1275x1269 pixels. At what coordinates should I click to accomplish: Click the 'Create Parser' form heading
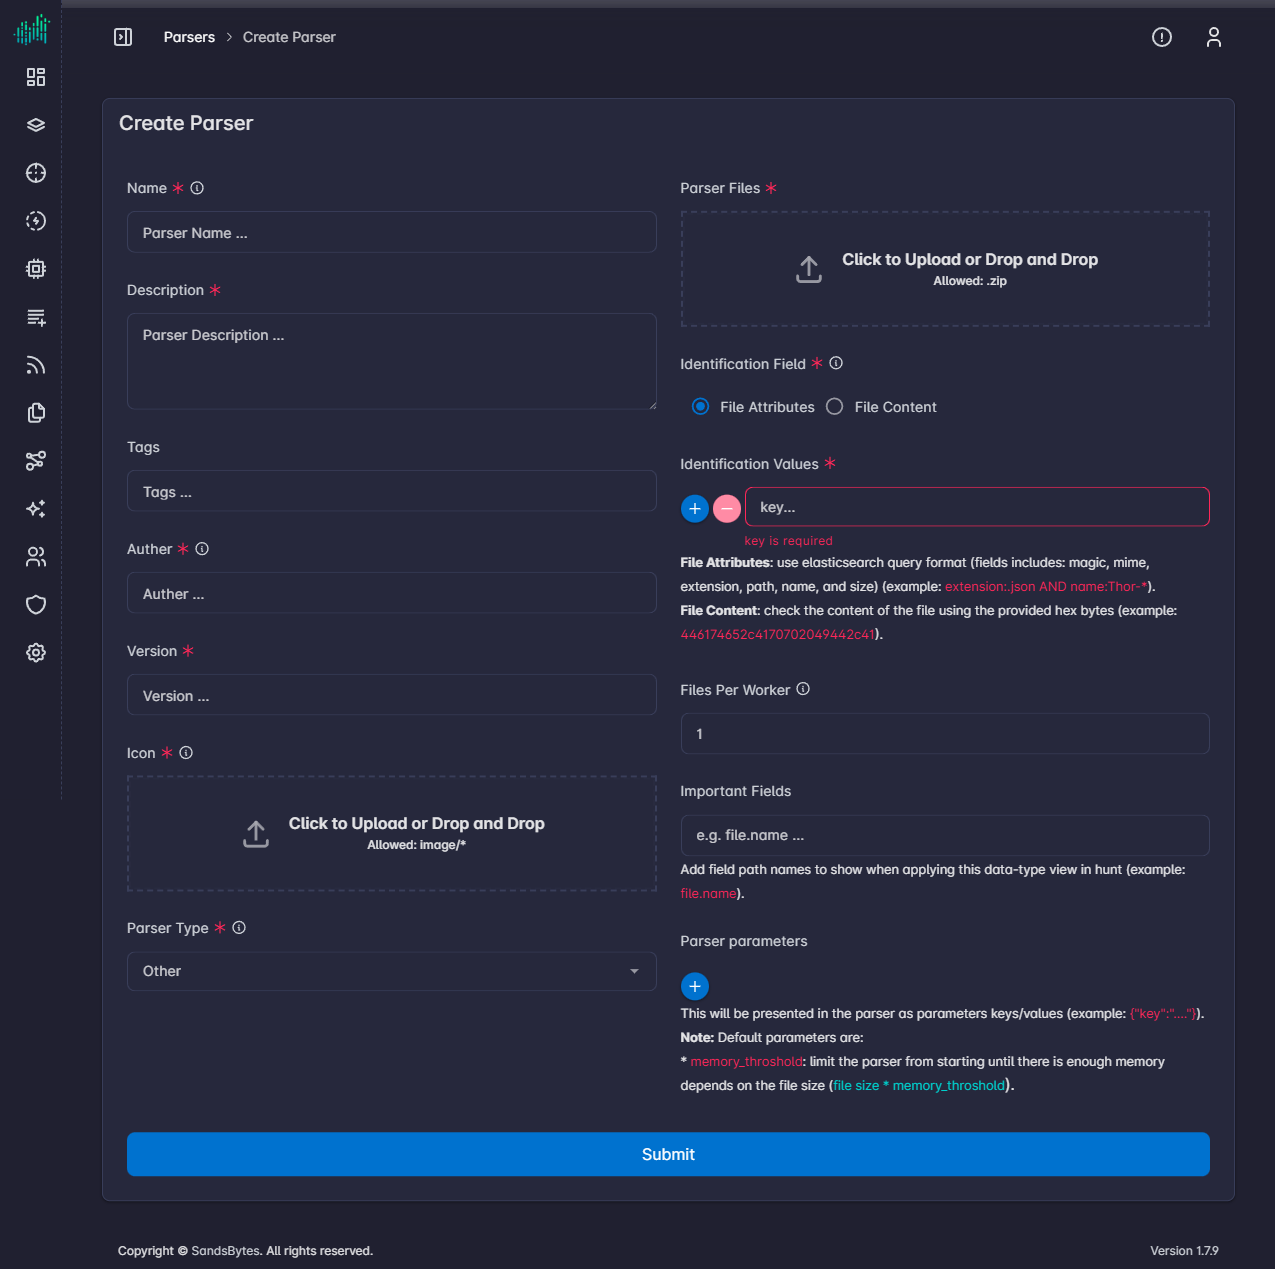point(186,123)
